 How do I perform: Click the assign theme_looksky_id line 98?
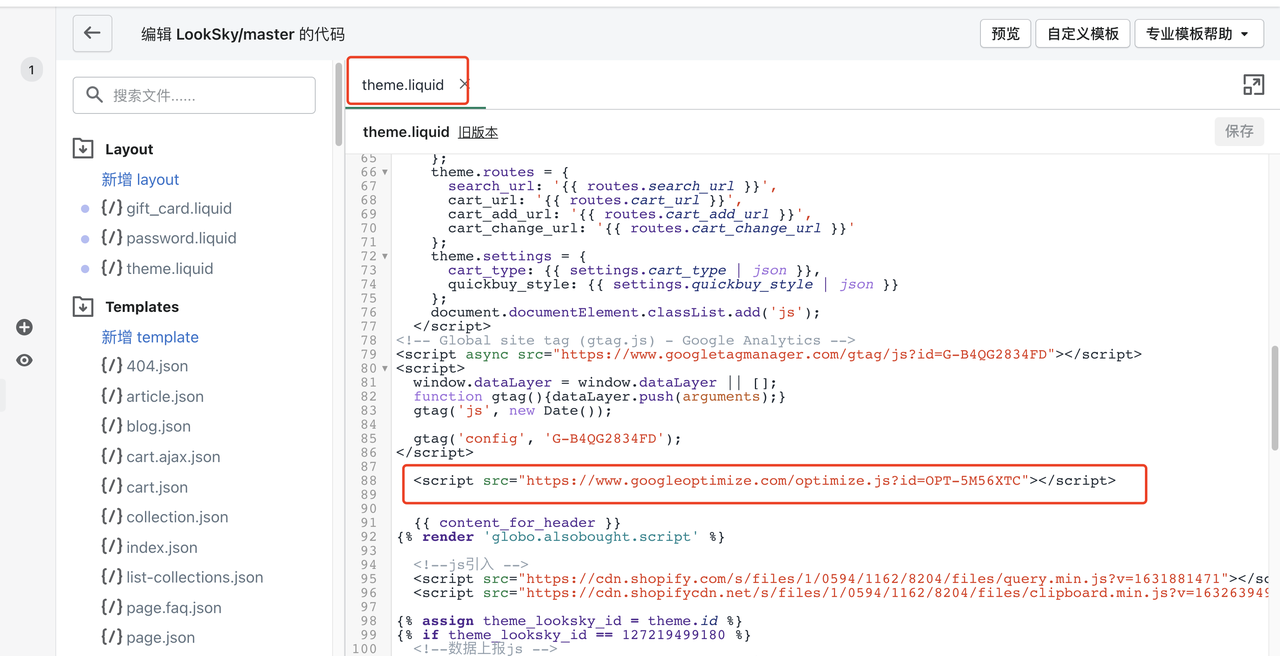coord(569,620)
